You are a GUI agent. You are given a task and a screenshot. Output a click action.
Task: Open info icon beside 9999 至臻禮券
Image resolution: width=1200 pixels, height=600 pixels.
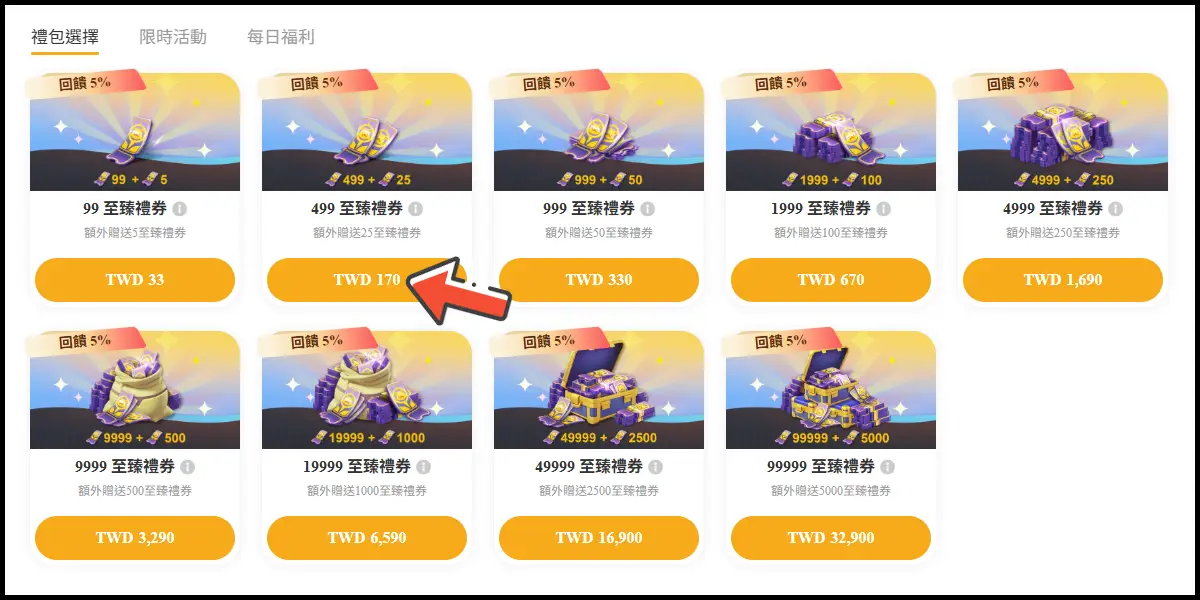pos(187,467)
